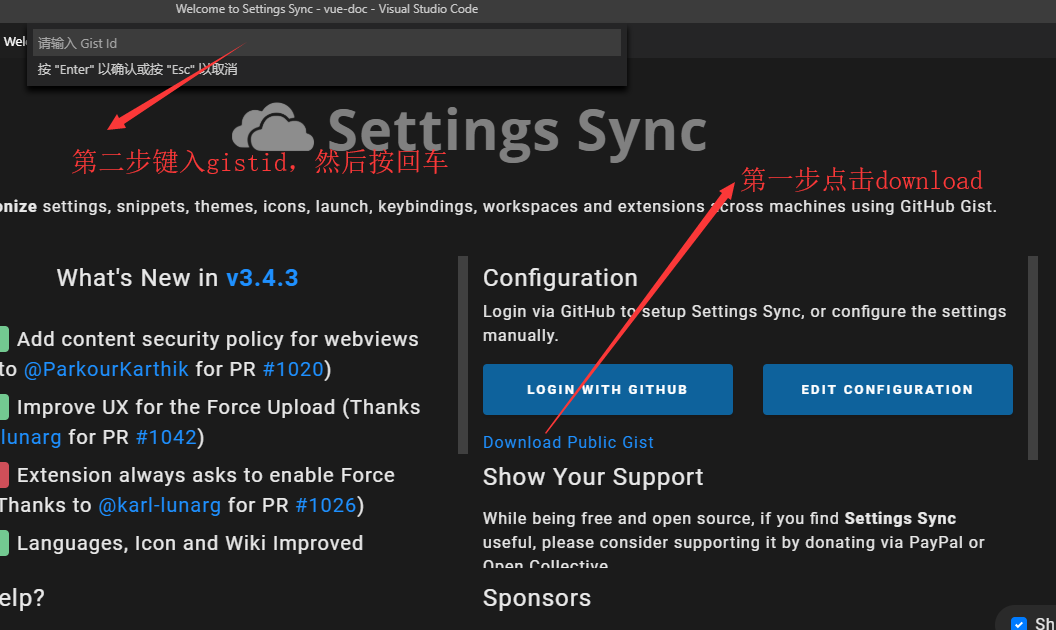
Task: Click "Languages, Icon and Wiki Improved" text
Action: (x=190, y=543)
